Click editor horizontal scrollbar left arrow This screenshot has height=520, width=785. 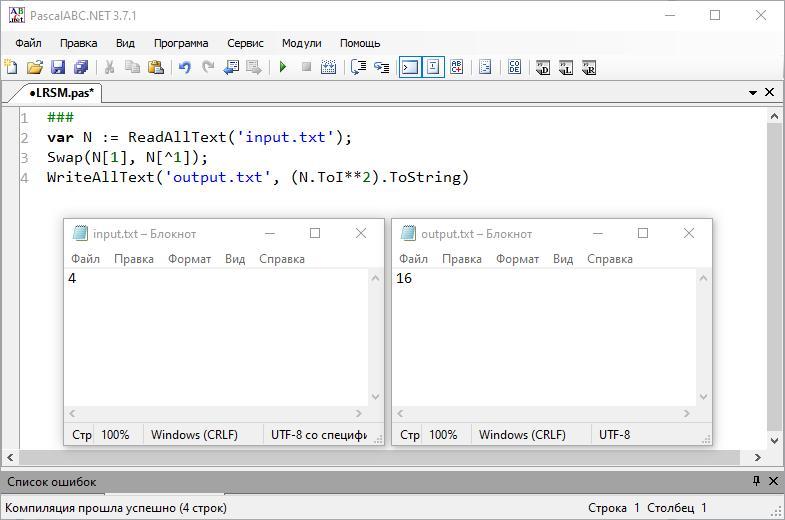pyautogui.click(x=10, y=457)
